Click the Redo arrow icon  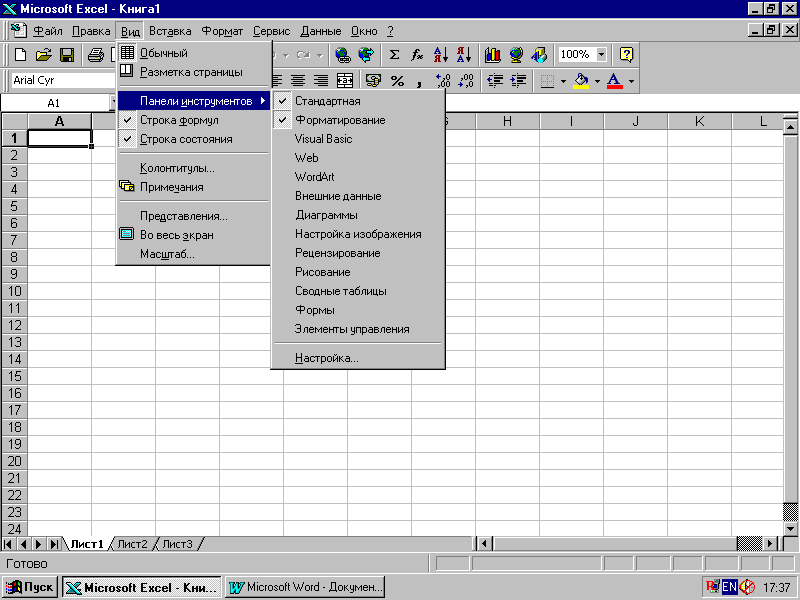tap(303, 55)
